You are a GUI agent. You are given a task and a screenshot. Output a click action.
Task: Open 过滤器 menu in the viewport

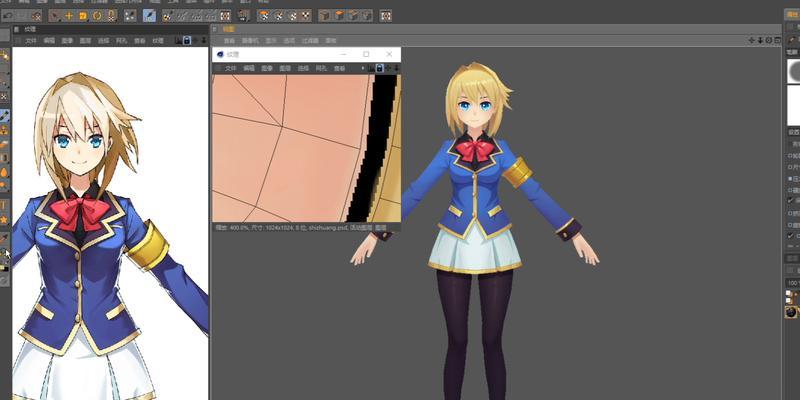point(310,40)
